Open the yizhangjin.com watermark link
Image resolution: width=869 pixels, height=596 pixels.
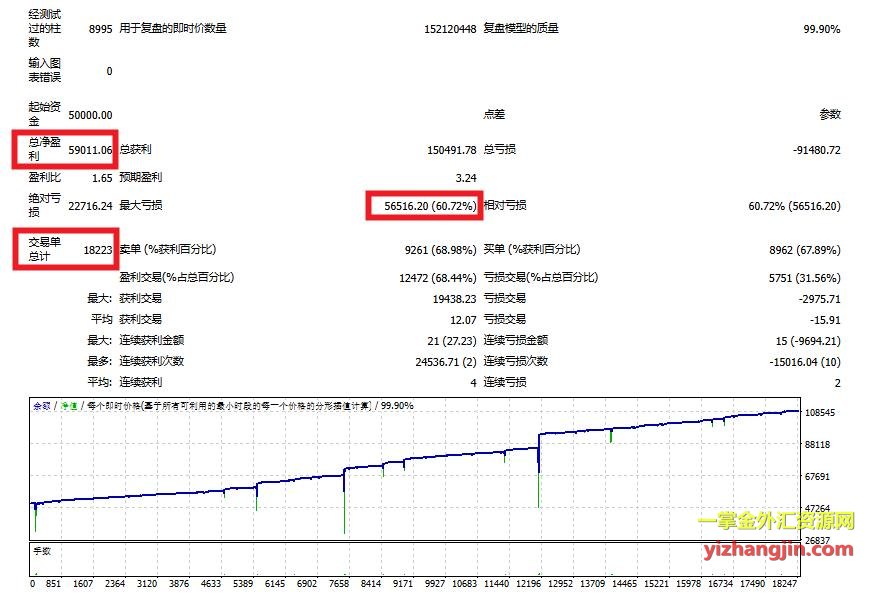coord(775,548)
